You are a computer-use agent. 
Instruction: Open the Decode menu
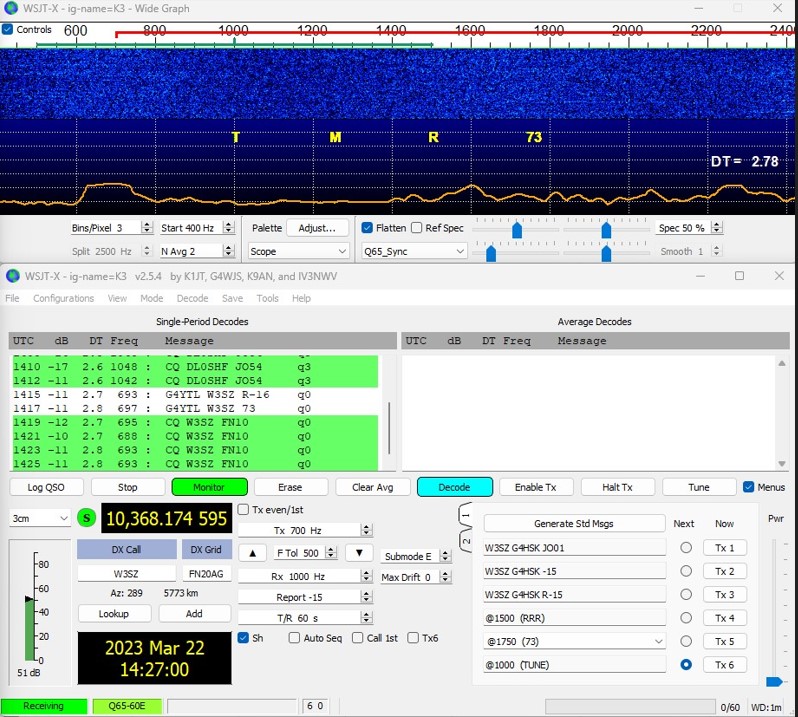pyautogui.click(x=192, y=298)
